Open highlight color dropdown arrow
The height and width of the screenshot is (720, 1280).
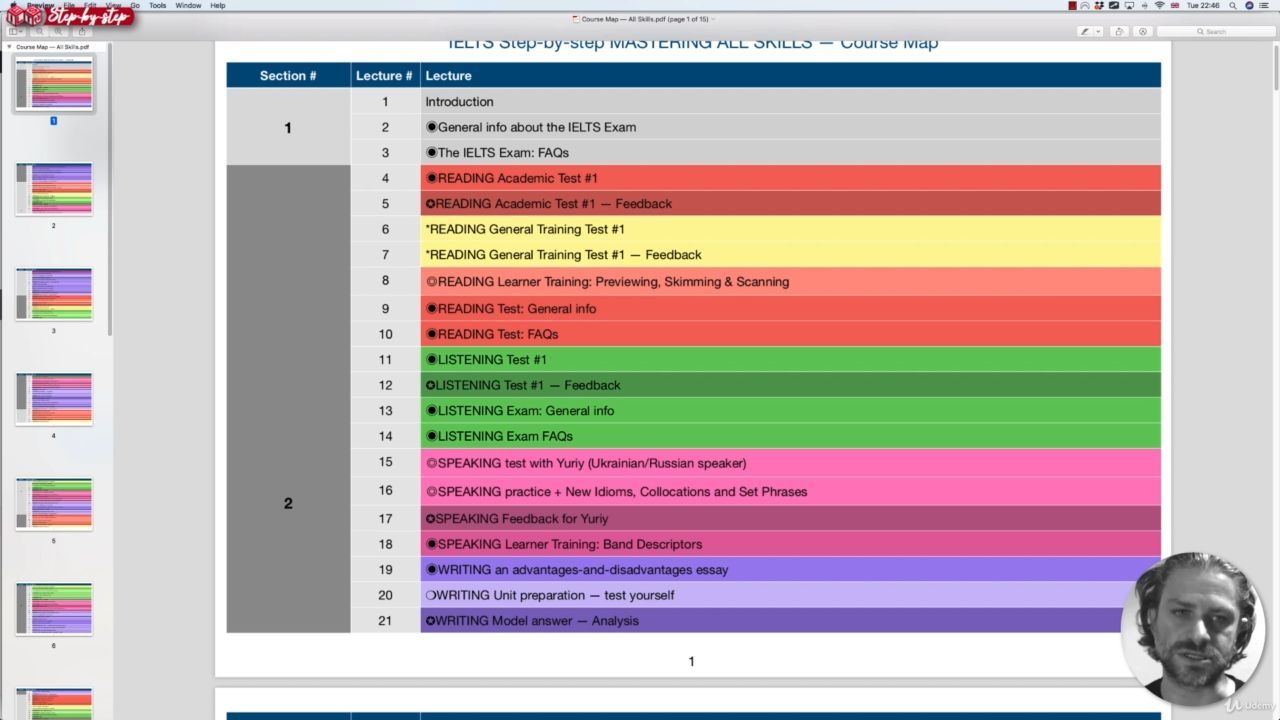(x=1098, y=31)
